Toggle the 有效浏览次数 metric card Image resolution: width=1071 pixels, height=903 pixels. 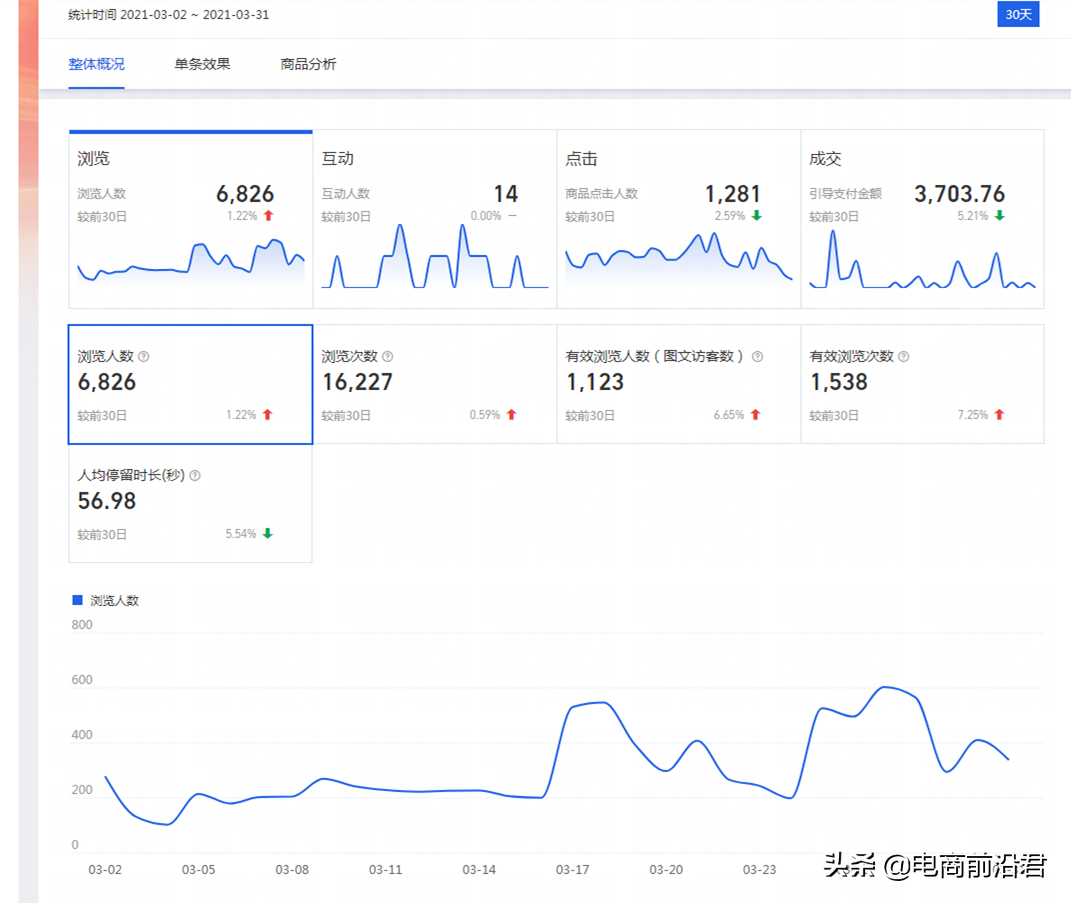point(920,385)
